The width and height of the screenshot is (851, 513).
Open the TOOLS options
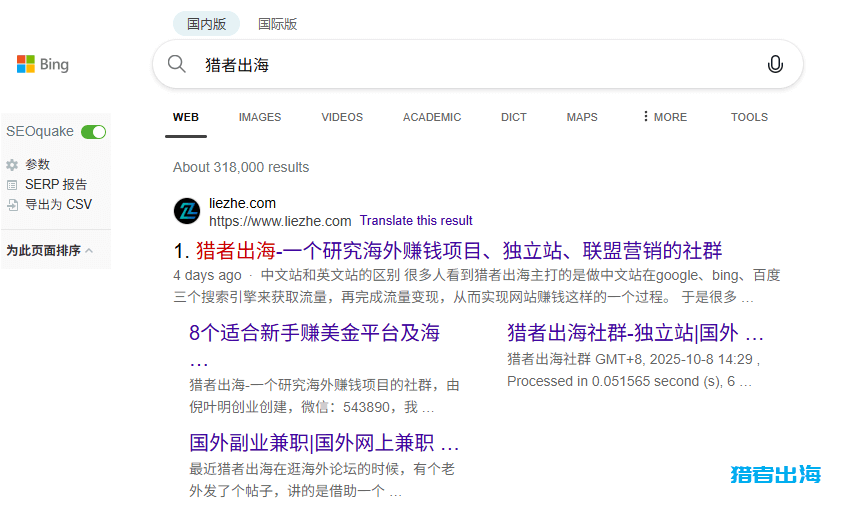coord(749,117)
